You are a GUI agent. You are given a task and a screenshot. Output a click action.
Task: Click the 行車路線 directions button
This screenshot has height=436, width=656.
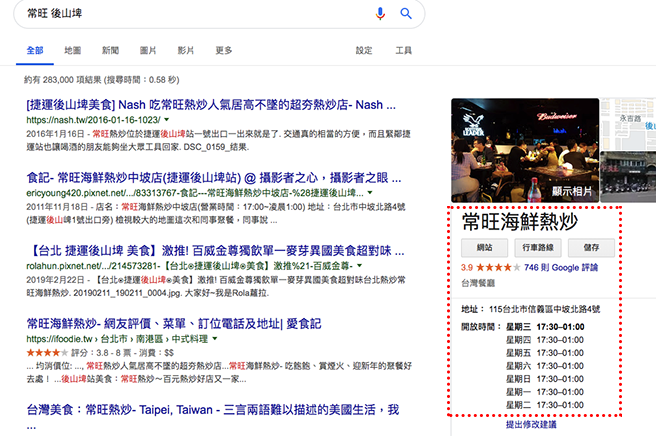[x=539, y=246]
